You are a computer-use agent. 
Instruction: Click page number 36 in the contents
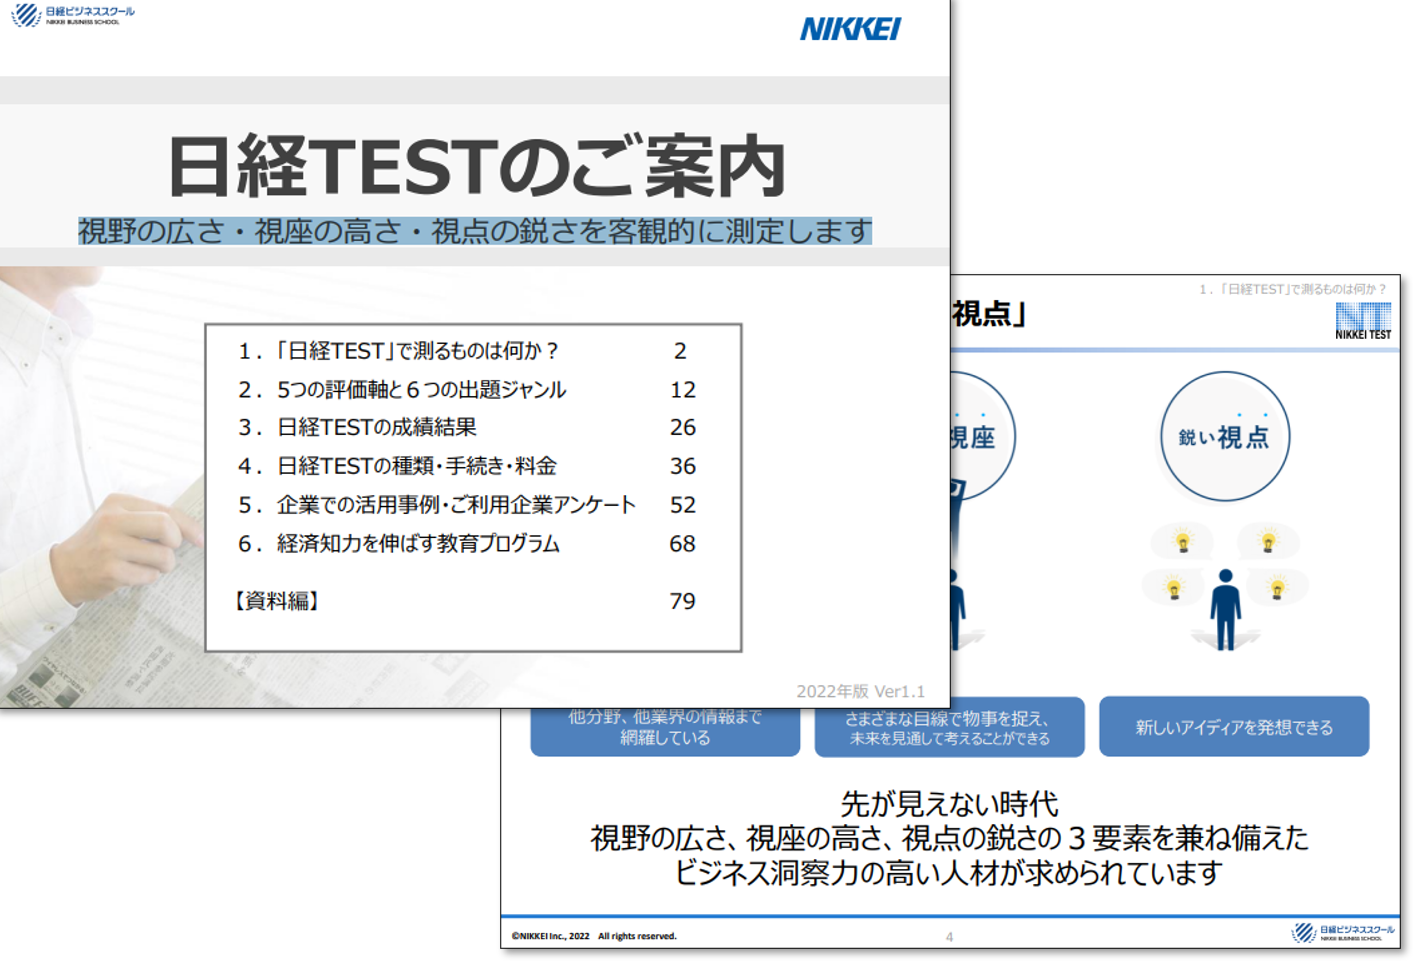(683, 466)
